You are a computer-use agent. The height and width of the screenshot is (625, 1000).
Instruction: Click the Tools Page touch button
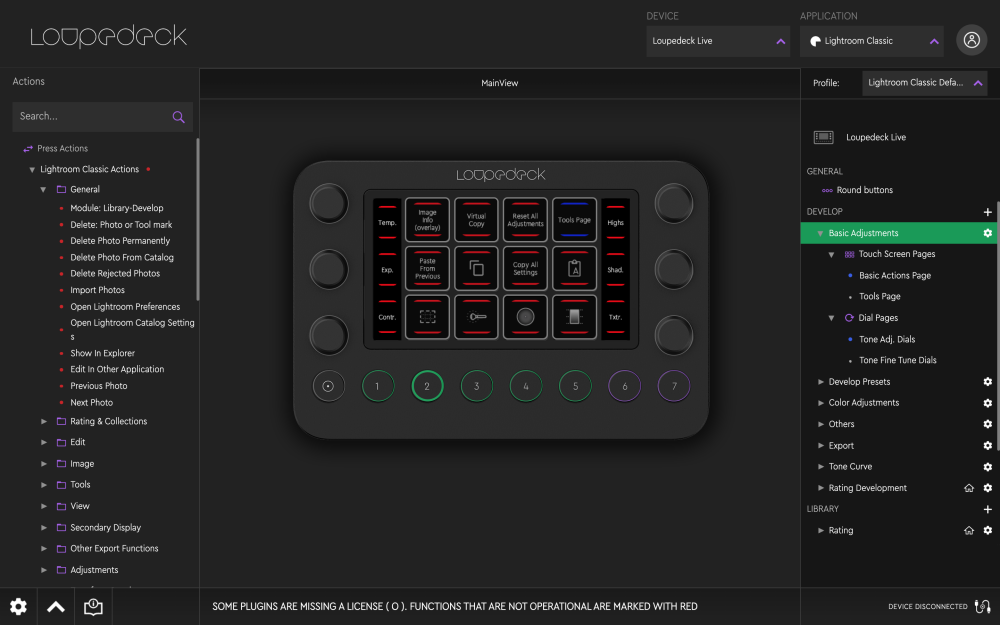(574, 219)
